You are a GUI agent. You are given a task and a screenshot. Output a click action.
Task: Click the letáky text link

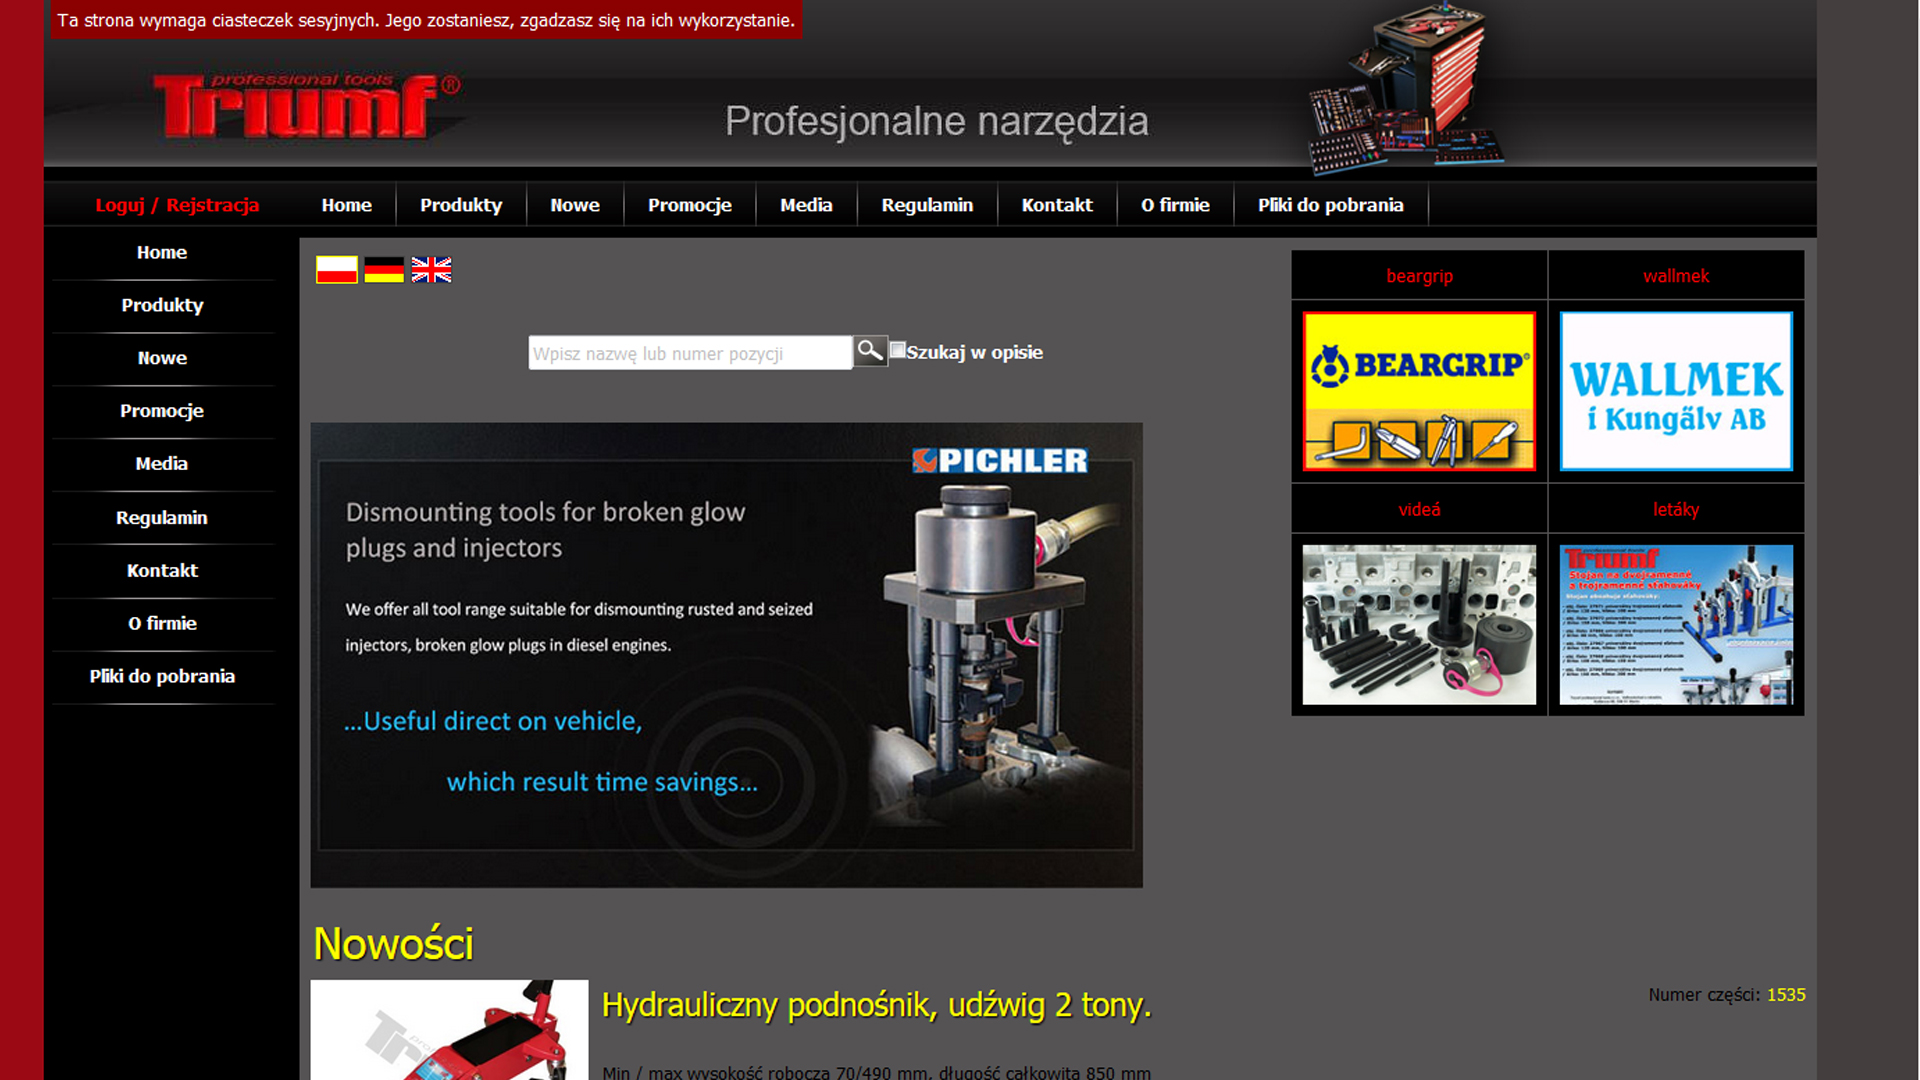[1676, 510]
